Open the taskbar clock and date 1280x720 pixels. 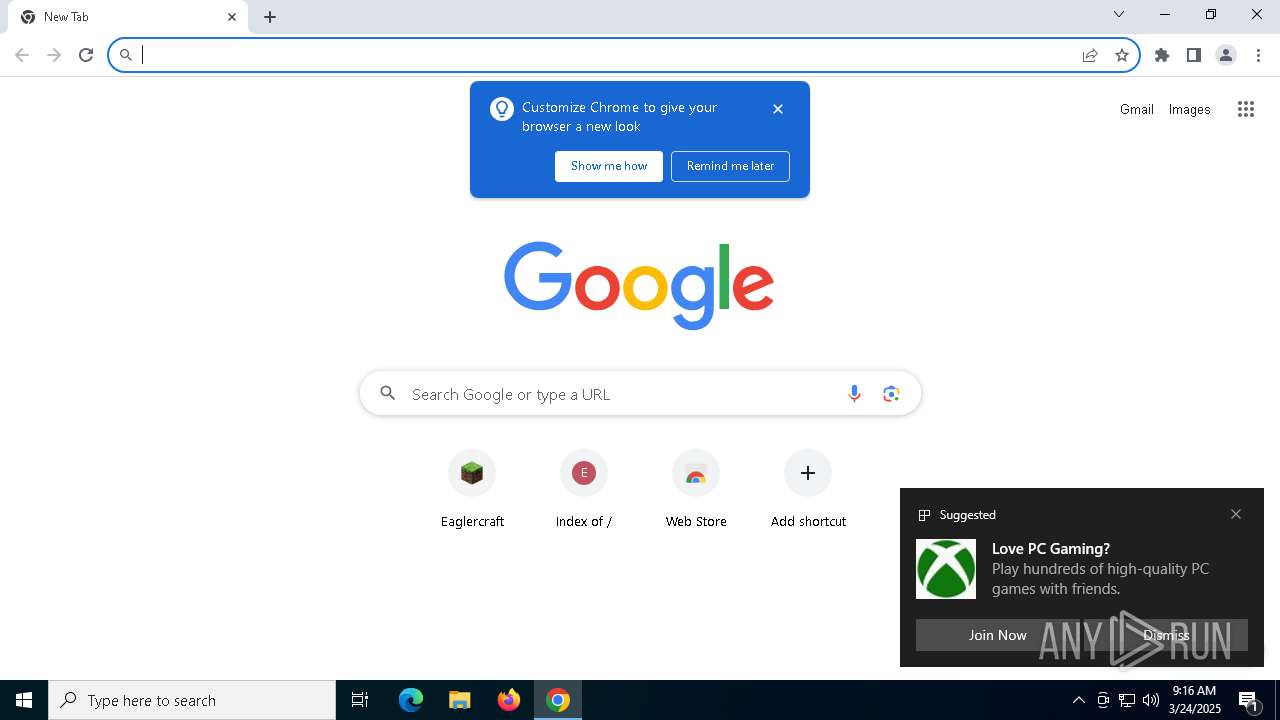1195,700
